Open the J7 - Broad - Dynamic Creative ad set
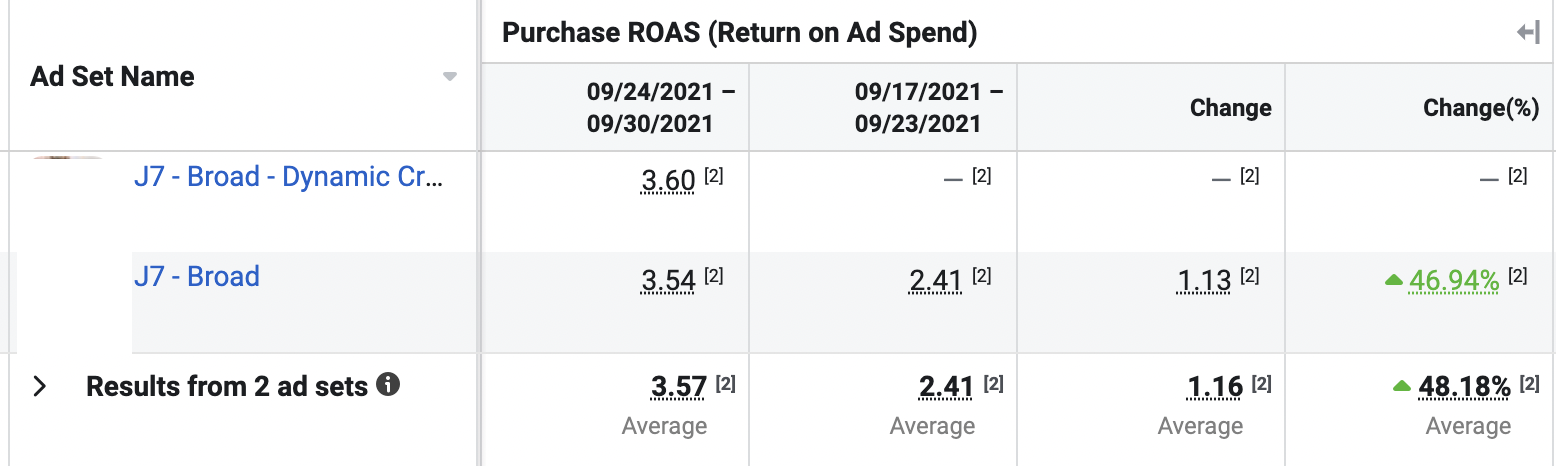This screenshot has width=1556, height=466. pos(288,177)
